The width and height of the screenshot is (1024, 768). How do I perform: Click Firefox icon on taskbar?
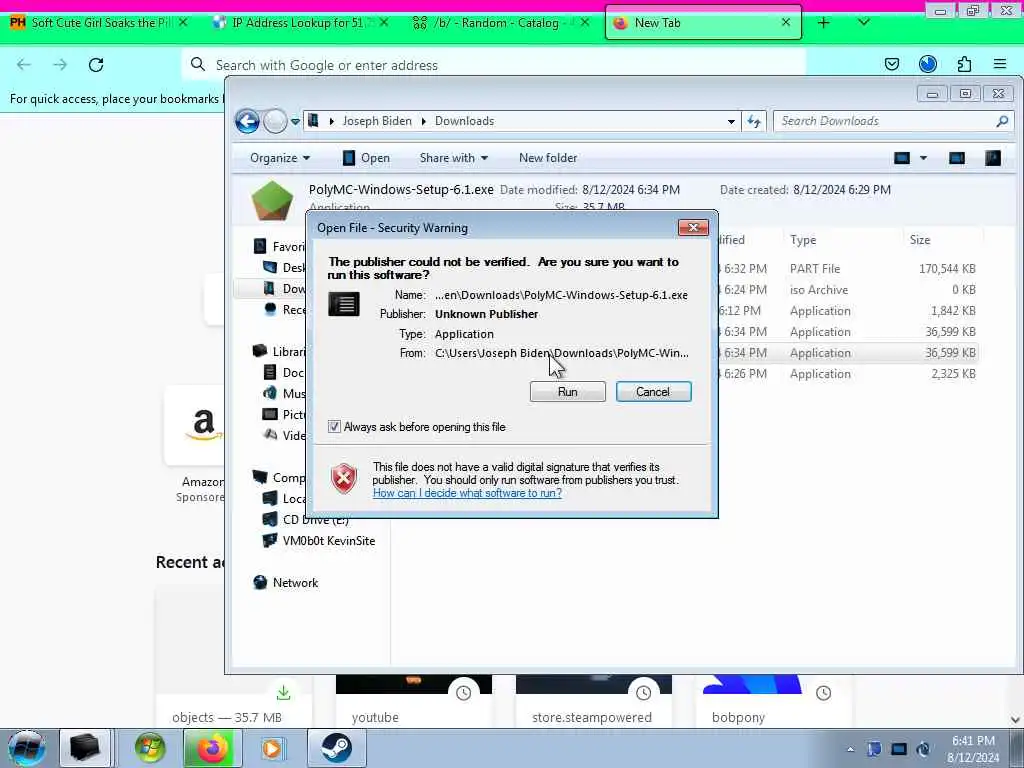point(212,748)
